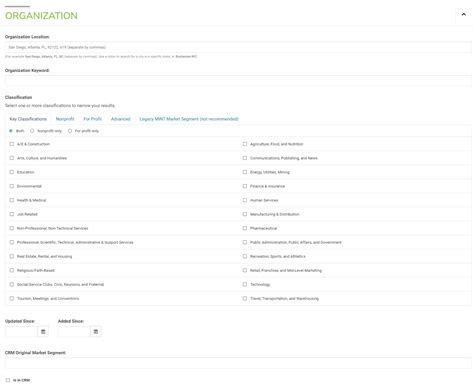Viewport: 474px width, 392px height.
Task: Check the Job-Related checkbox
Action: pos(12,214)
